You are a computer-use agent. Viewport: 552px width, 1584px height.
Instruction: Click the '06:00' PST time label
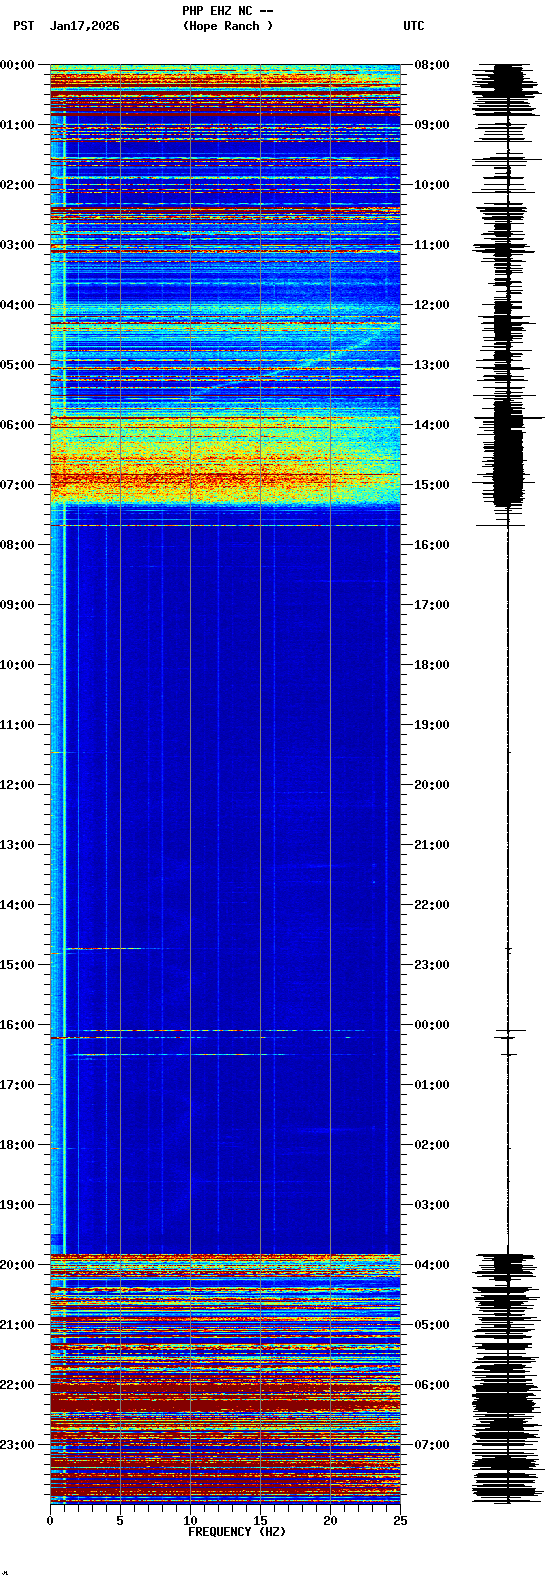pos(18,425)
